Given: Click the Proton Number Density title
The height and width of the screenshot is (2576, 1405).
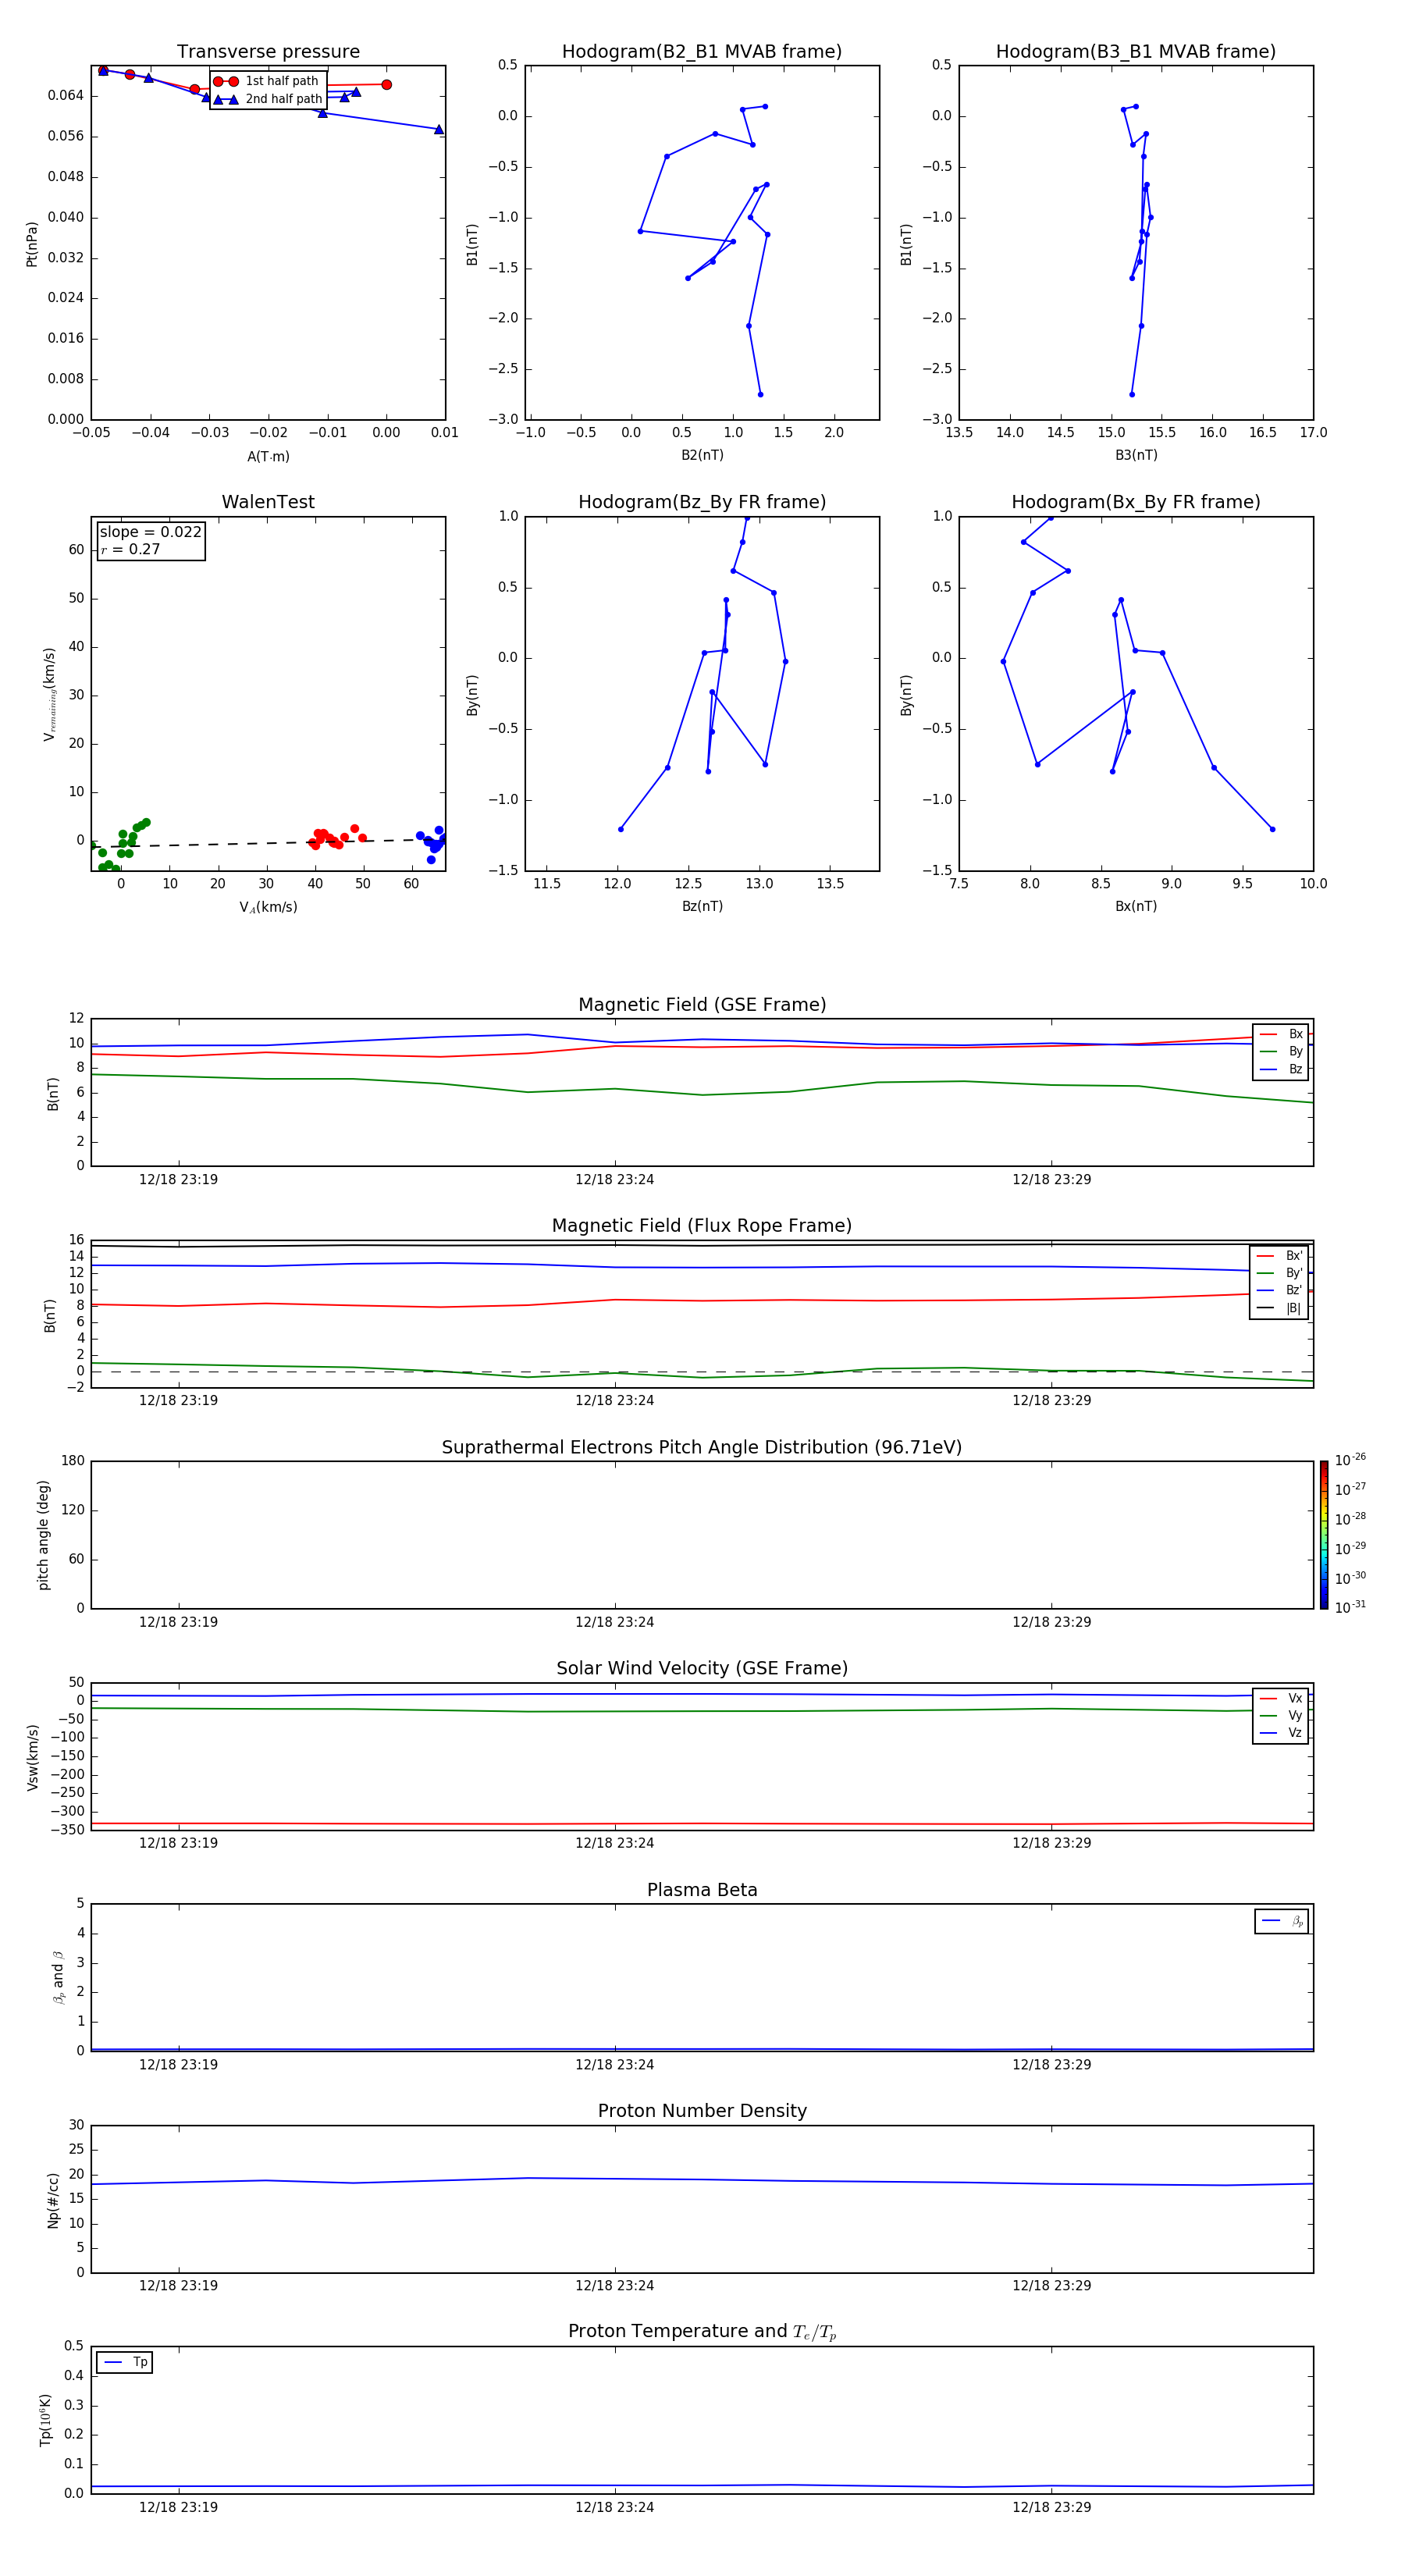Looking at the screenshot, I should pyautogui.click(x=702, y=2111).
